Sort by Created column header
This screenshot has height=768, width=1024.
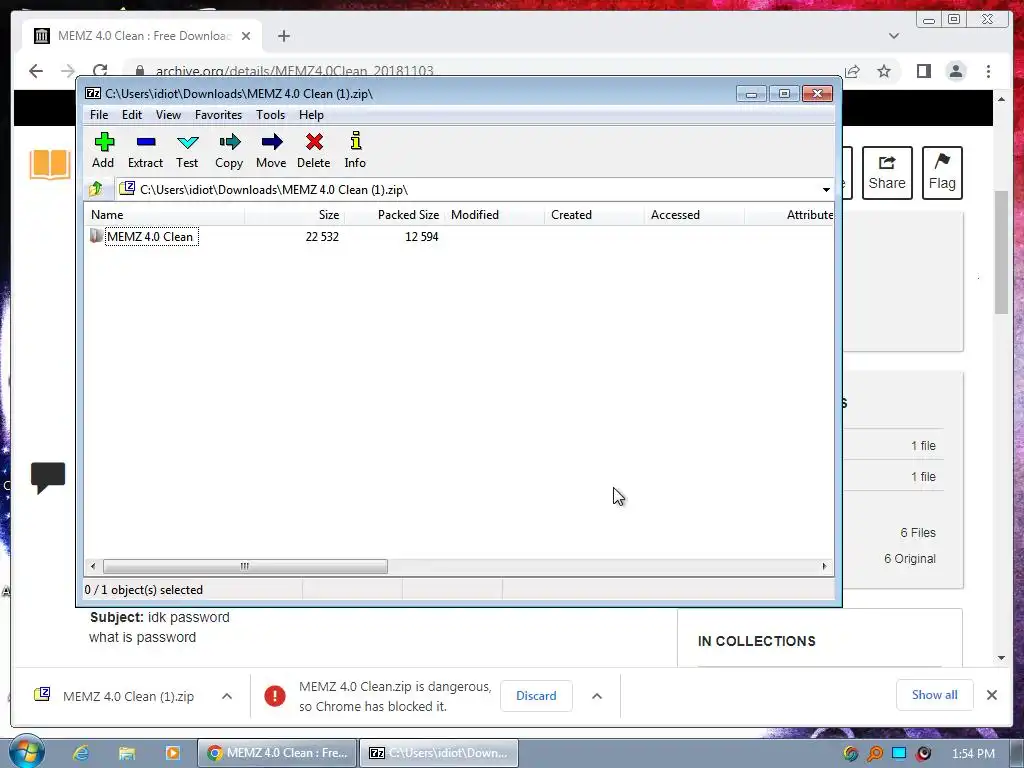[x=594, y=215]
